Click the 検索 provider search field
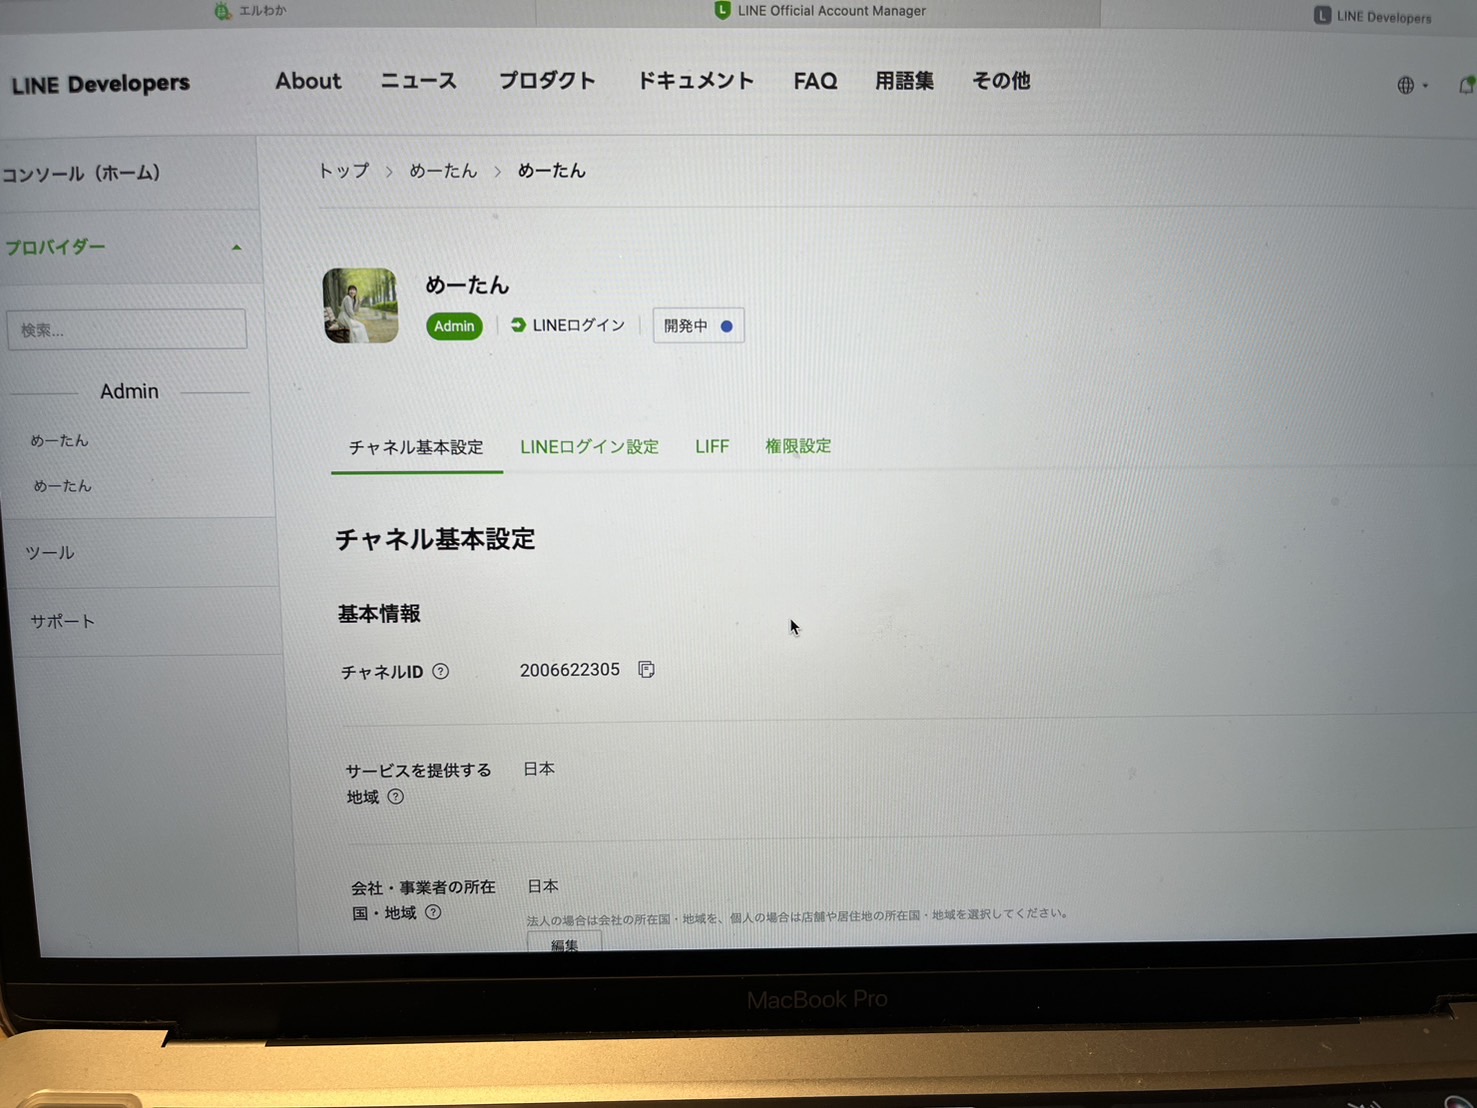This screenshot has width=1477, height=1108. (127, 329)
